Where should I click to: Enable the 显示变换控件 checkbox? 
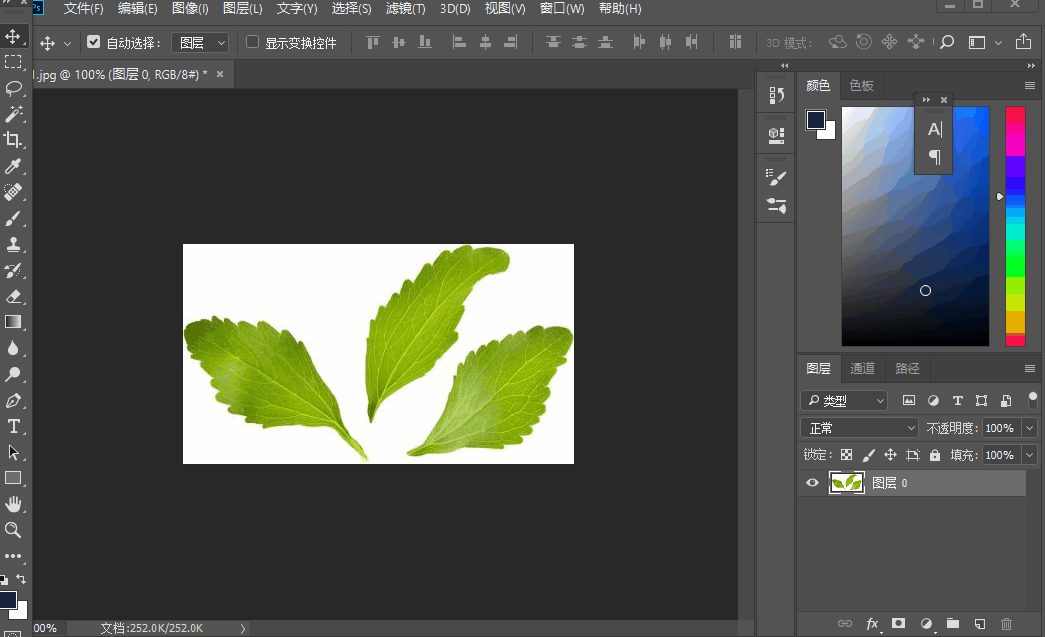pyautogui.click(x=253, y=42)
